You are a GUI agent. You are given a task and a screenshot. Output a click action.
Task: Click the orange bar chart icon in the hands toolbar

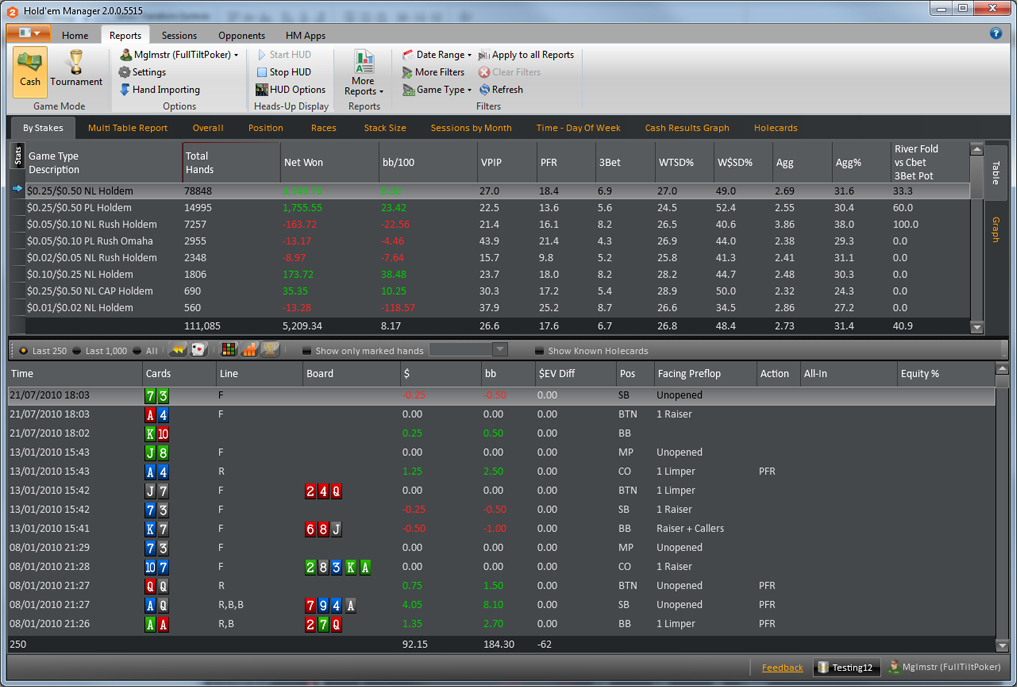tap(248, 349)
